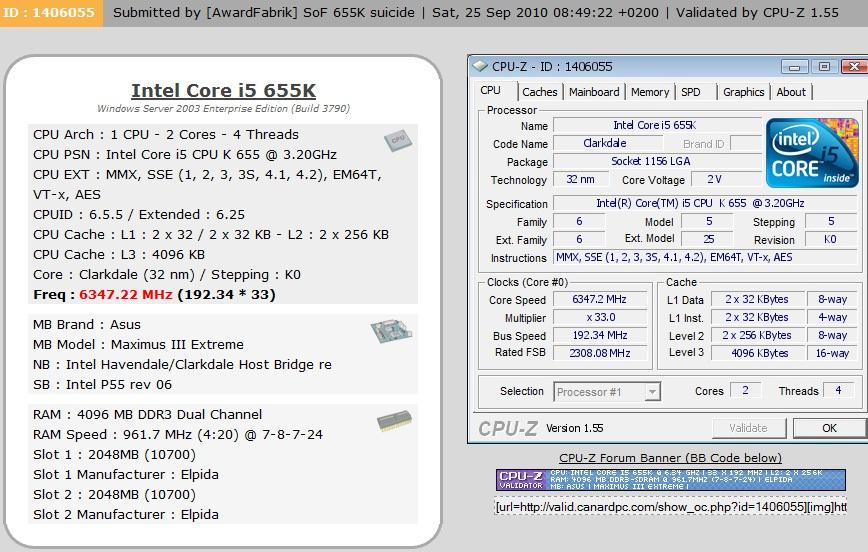Click the L1 Data 2 x 32 KBytes field
868x552 pixels.
pos(757,300)
